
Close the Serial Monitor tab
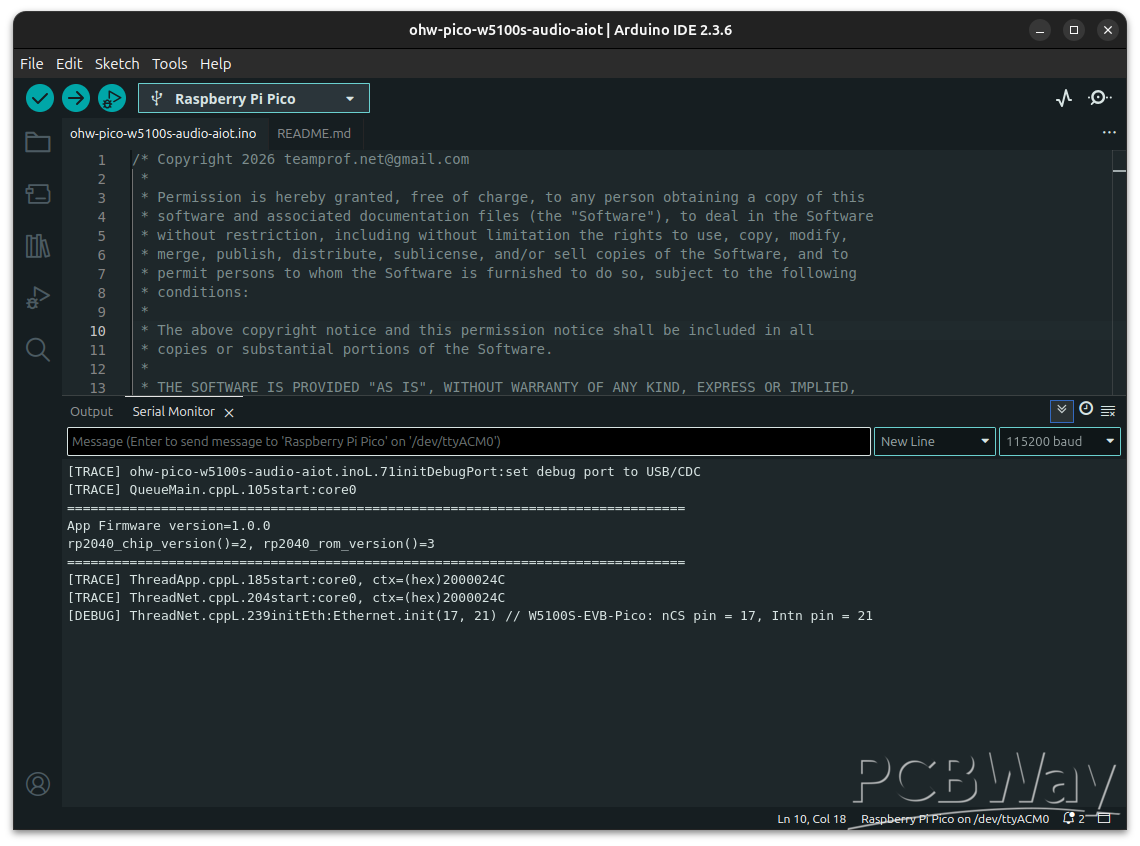coord(229,413)
